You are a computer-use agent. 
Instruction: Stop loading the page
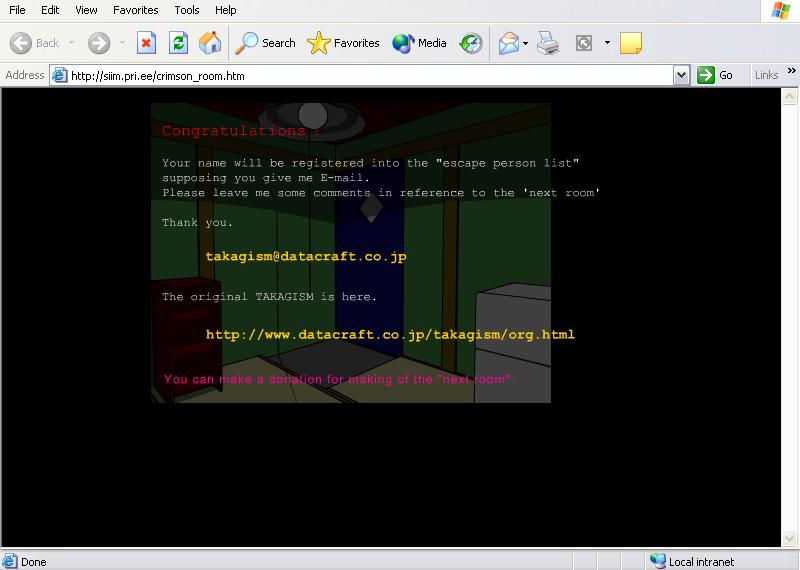[146, 43]
